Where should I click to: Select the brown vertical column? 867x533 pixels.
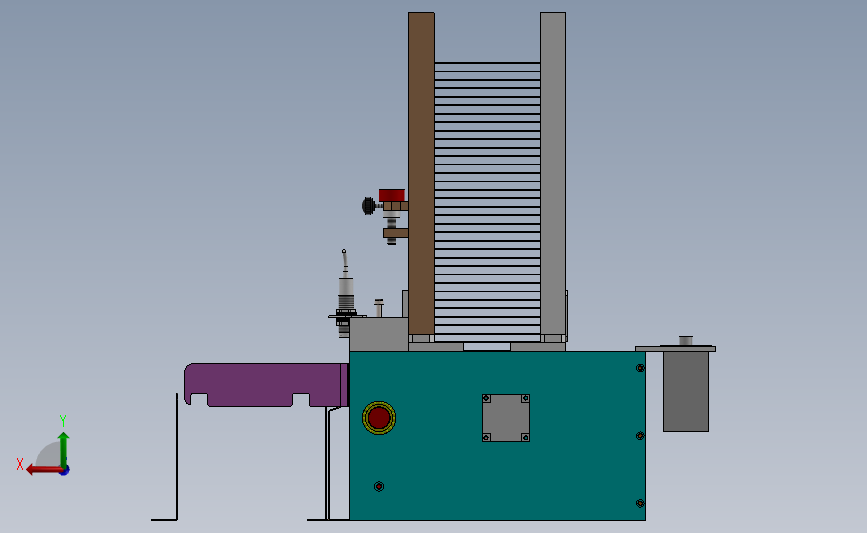421,173
